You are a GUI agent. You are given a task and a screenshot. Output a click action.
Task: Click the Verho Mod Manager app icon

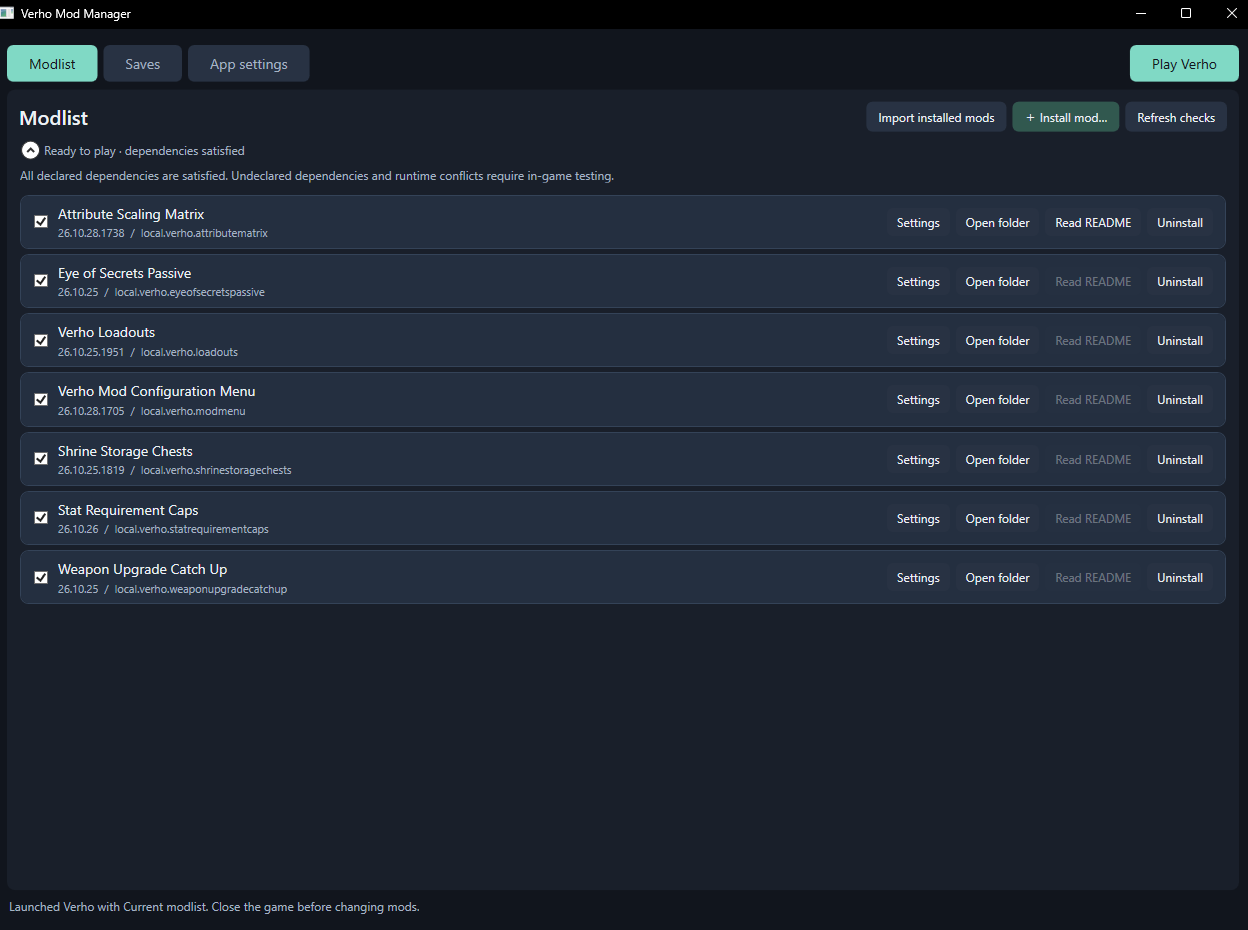(x=8, y=14)
